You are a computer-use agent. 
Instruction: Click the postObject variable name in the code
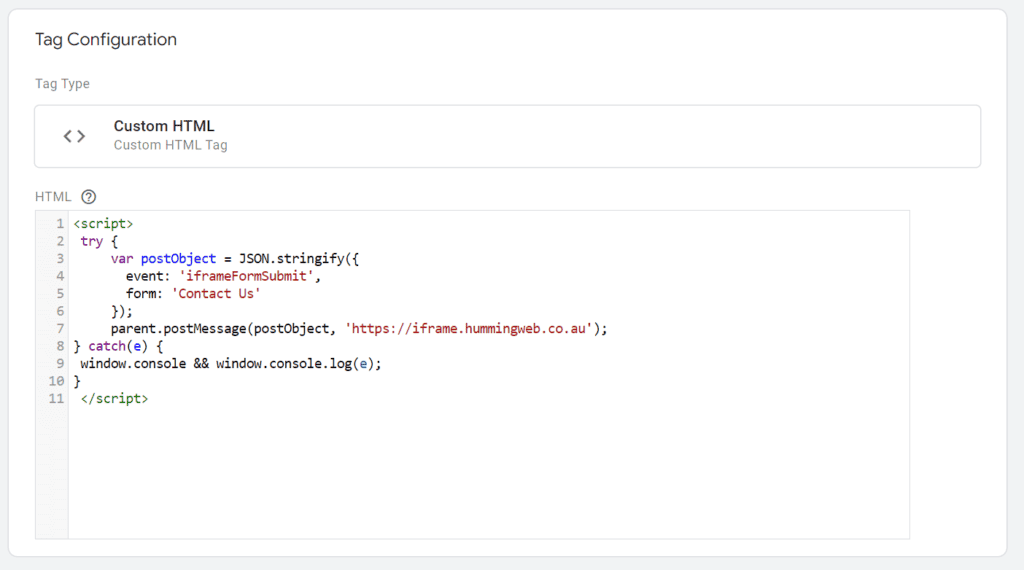[178, 258]
